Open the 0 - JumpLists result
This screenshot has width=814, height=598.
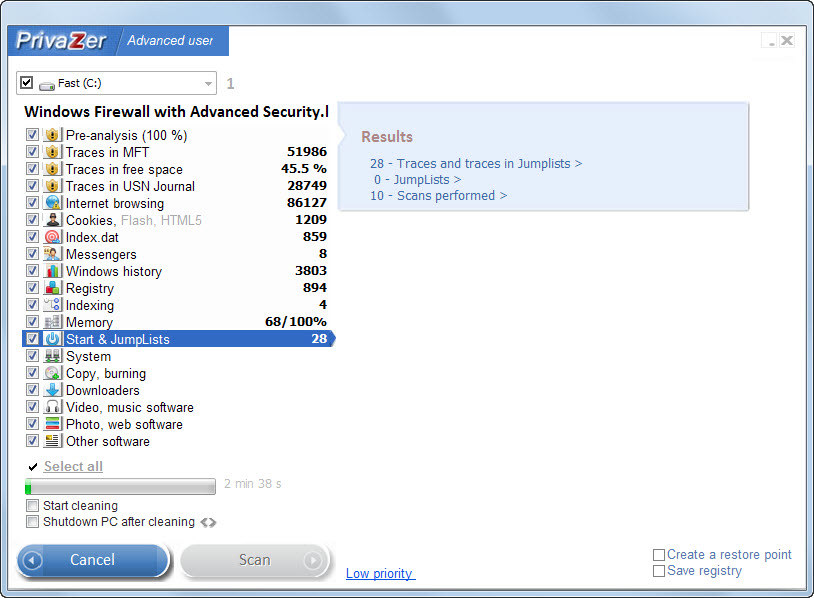(x=417, y=180)
